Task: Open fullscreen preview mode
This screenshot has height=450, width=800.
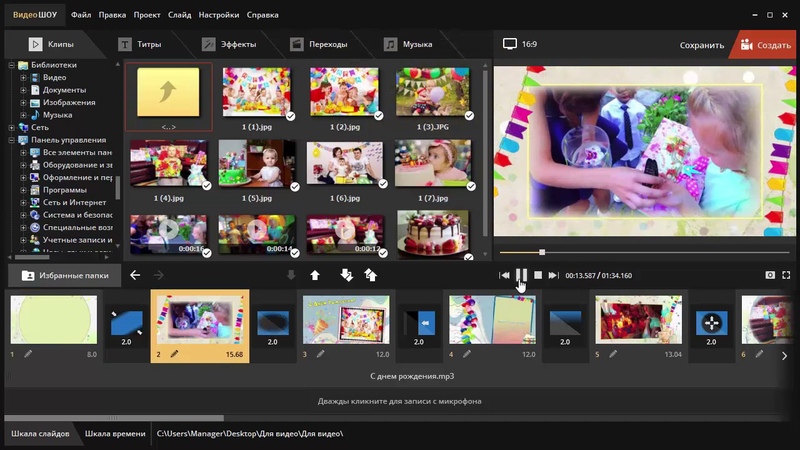Action: (787, 275)
